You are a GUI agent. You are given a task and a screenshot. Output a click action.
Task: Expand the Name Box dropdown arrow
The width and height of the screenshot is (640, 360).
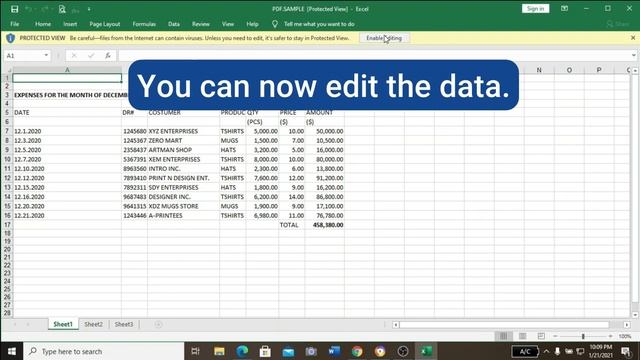coord(46,56)
